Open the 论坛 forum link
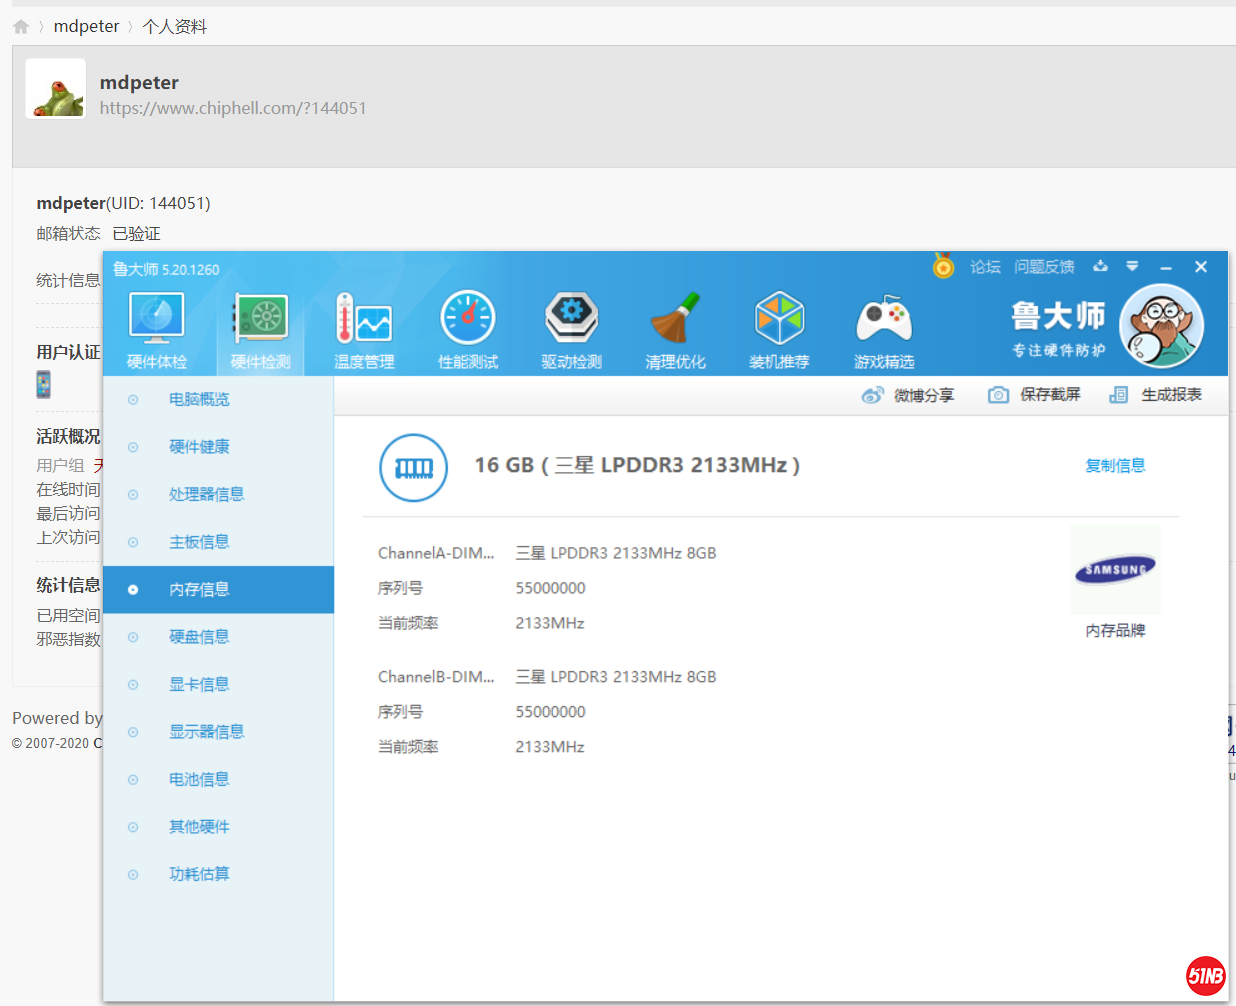 tap(985, 267)
